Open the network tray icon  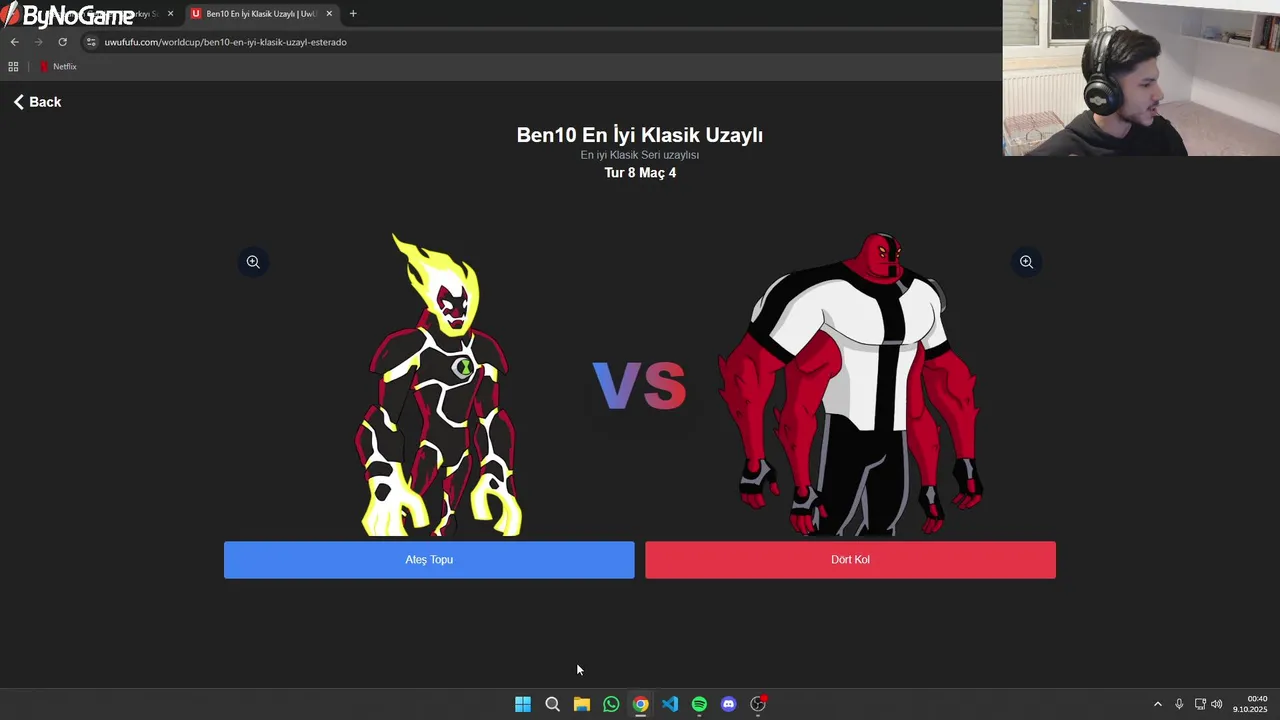coord(1200,704)
